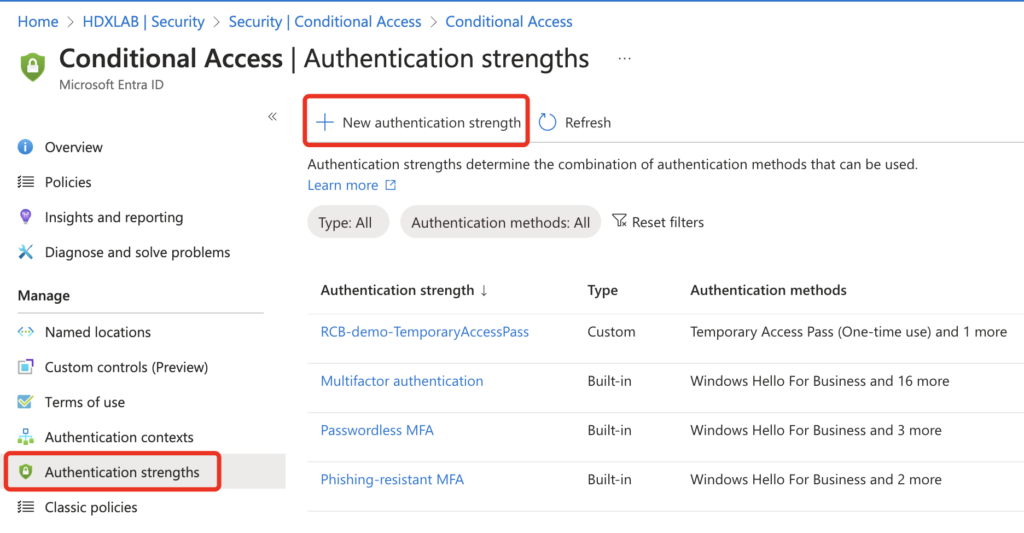Click the Refresh circular arrow icon
The image size is (1024, 533).
tap(547, 122)
